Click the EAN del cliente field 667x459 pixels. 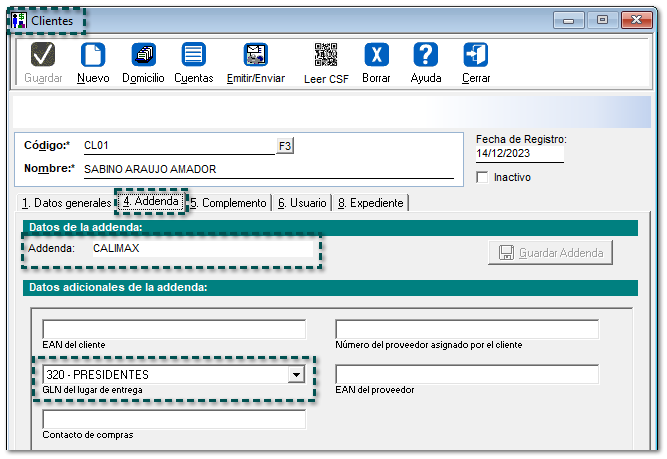point(174,330)
